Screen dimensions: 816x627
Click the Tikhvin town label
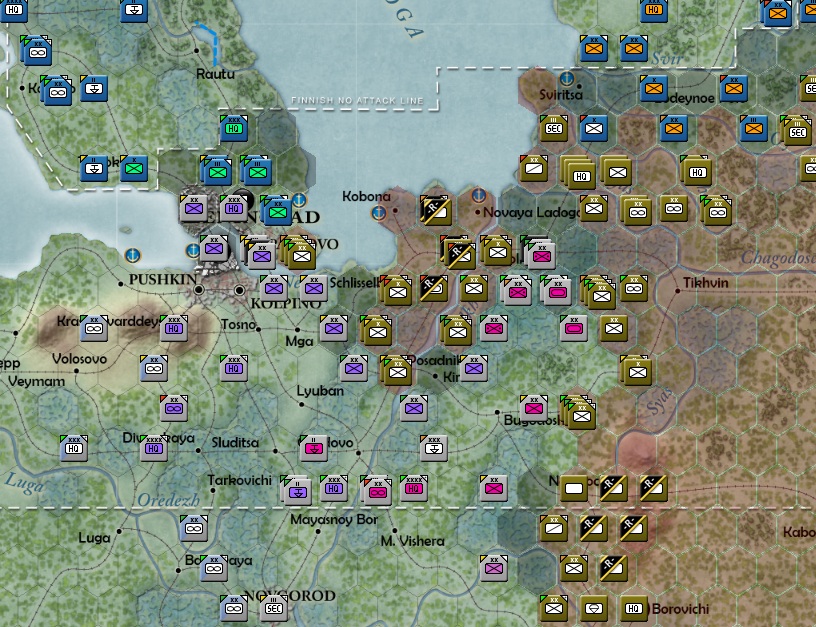tap(705, 283)
